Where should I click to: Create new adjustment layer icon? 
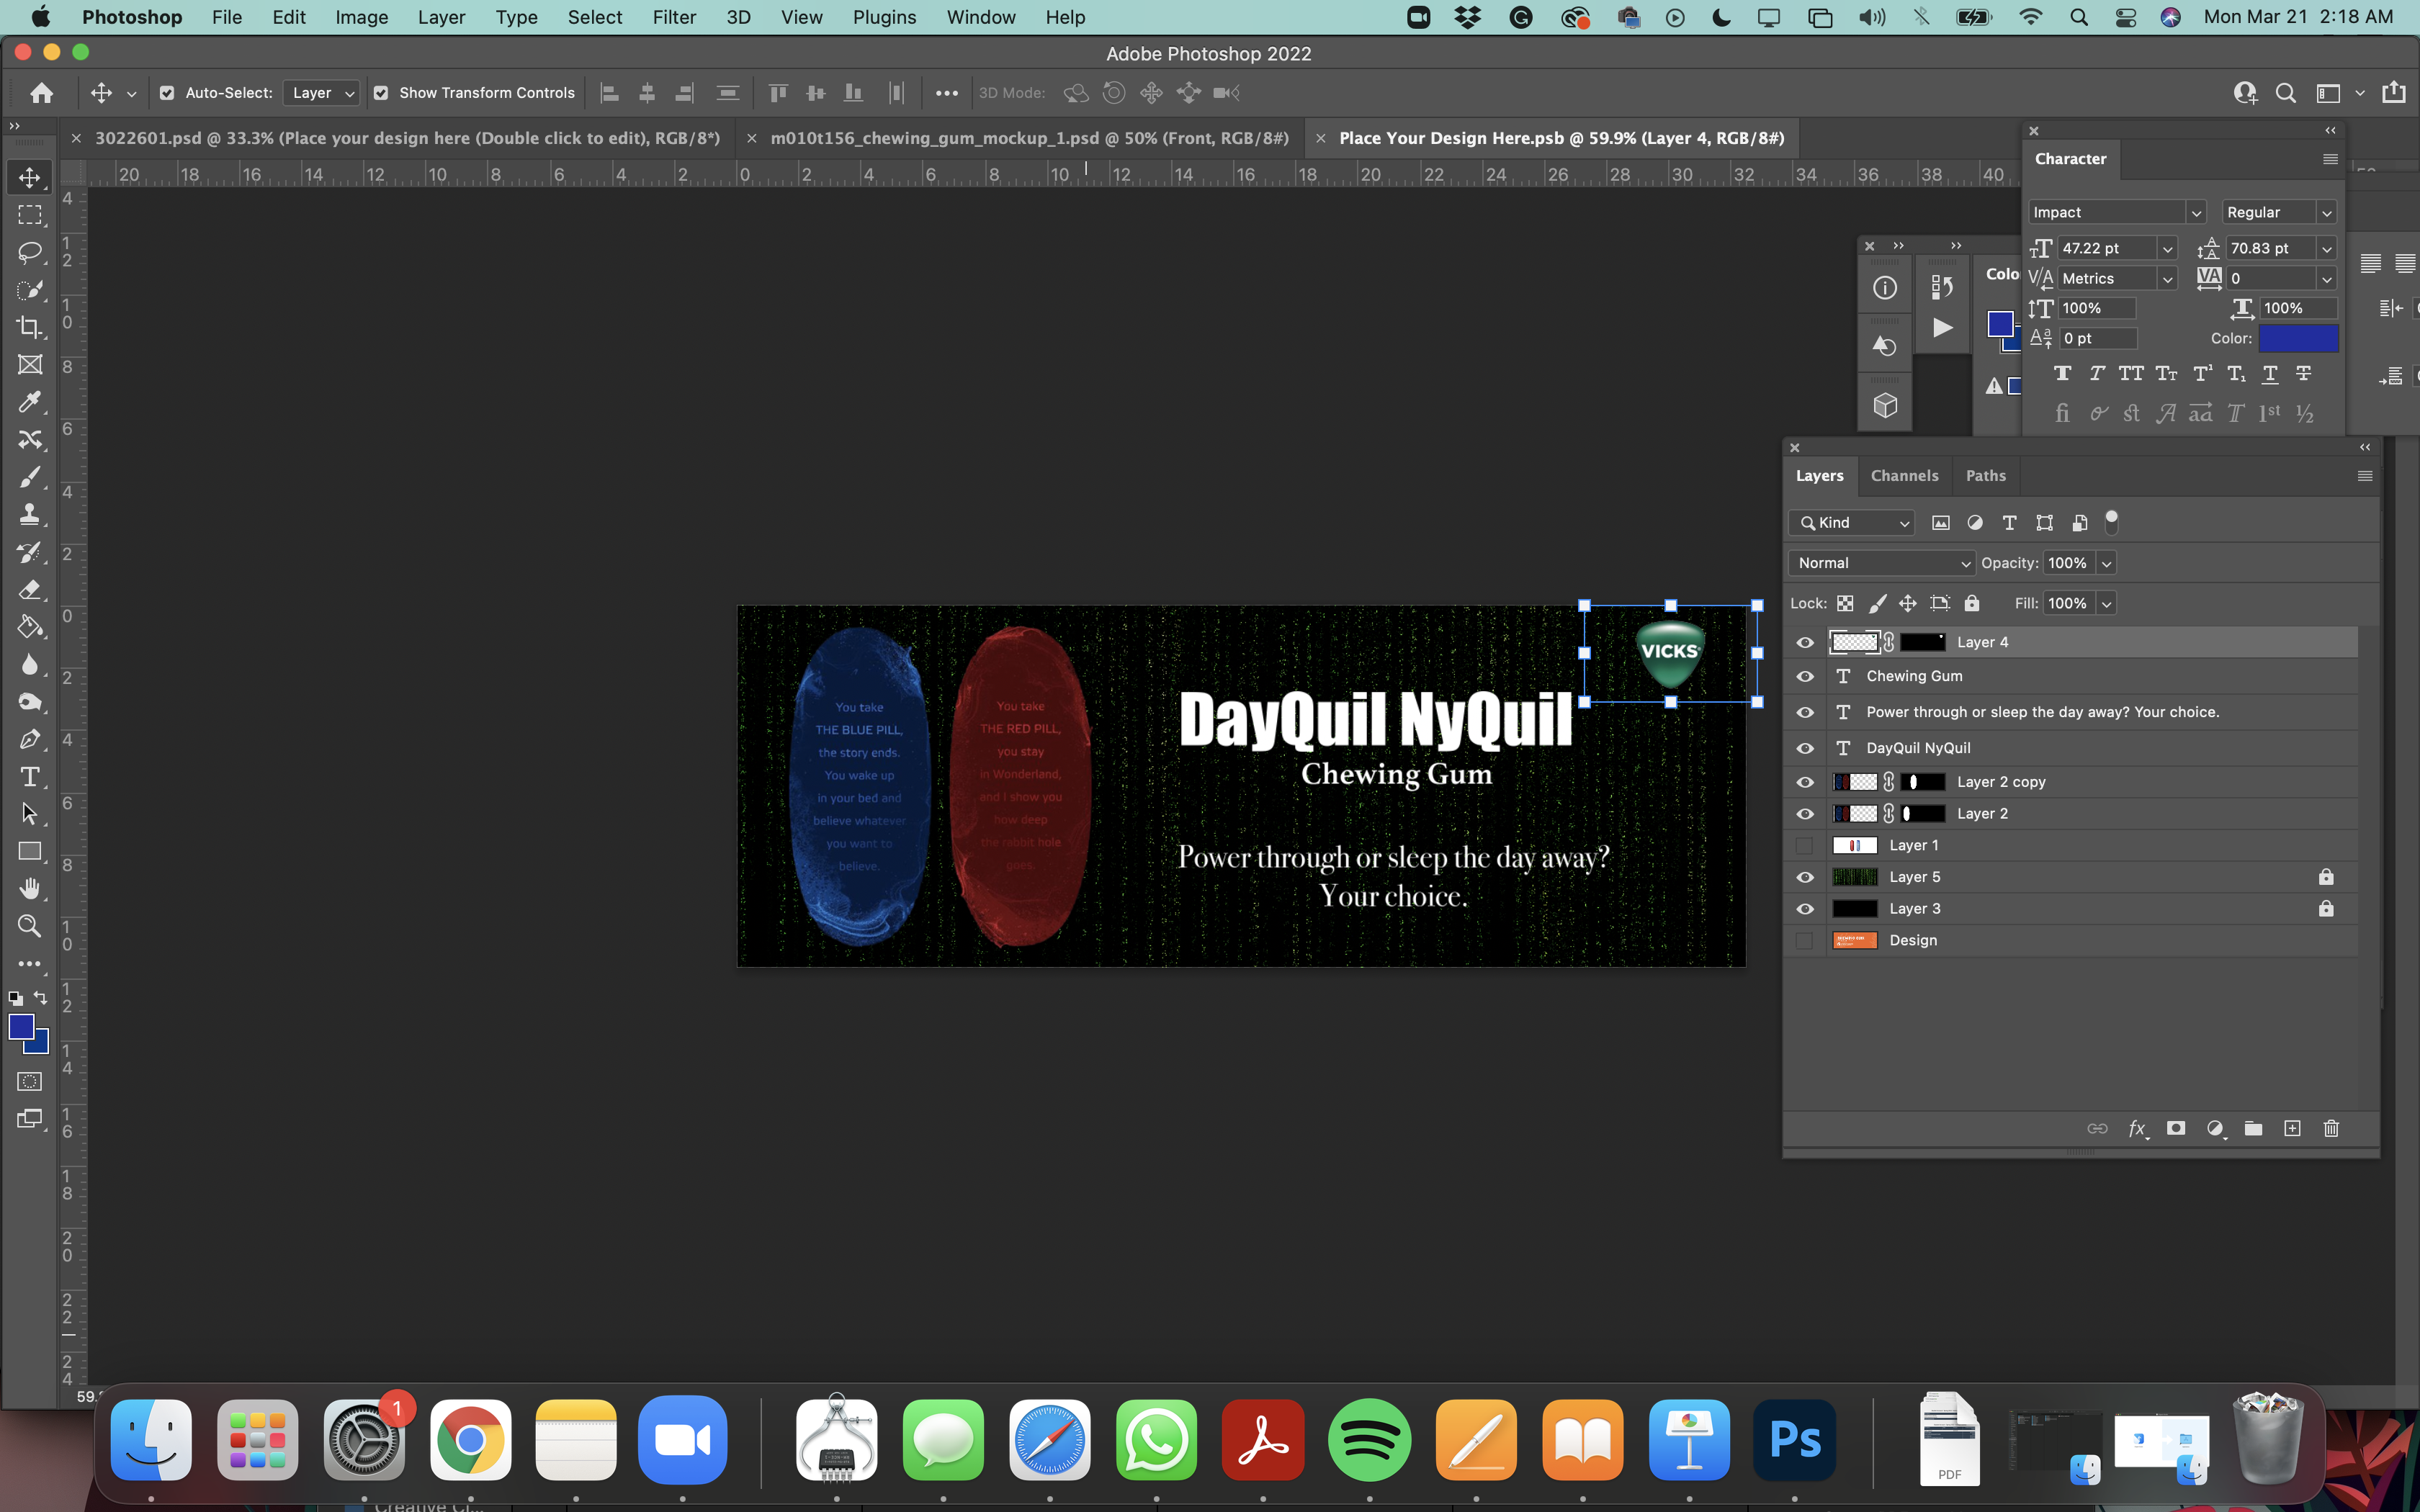click(x=2215, y=1128)
